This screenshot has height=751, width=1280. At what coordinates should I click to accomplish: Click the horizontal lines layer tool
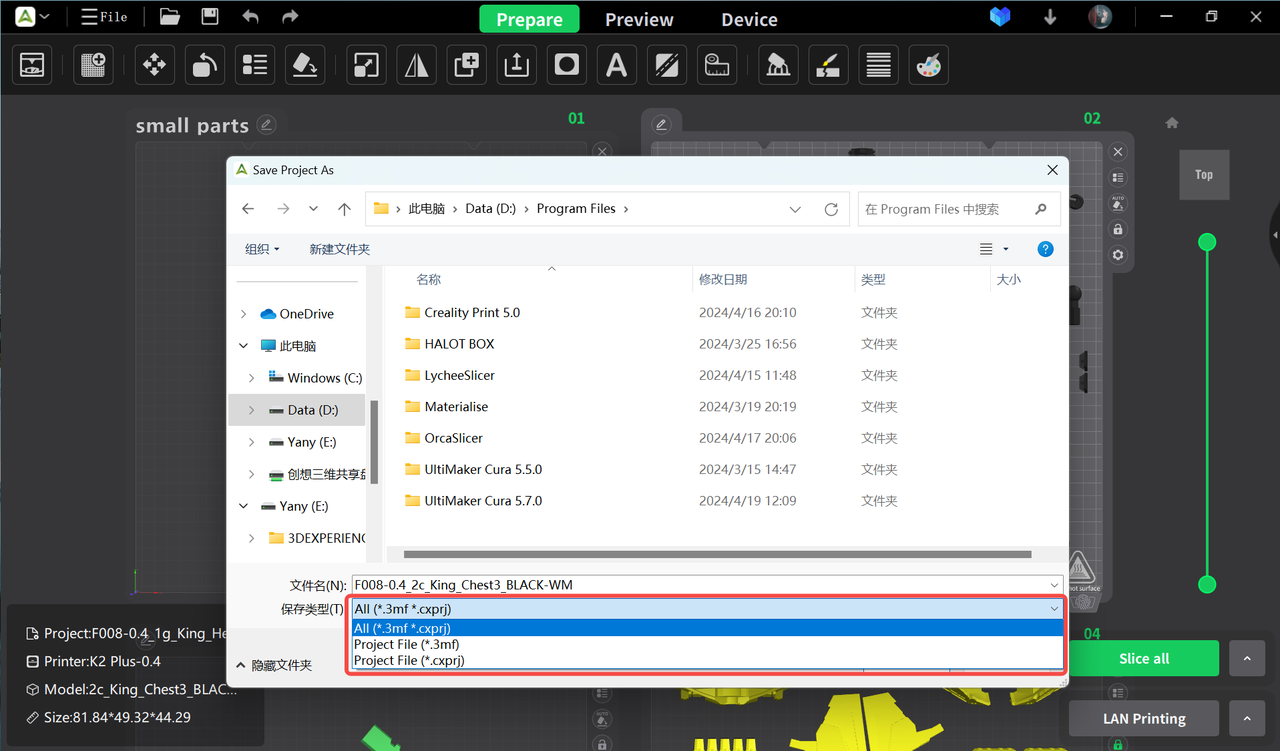[878, 65]
